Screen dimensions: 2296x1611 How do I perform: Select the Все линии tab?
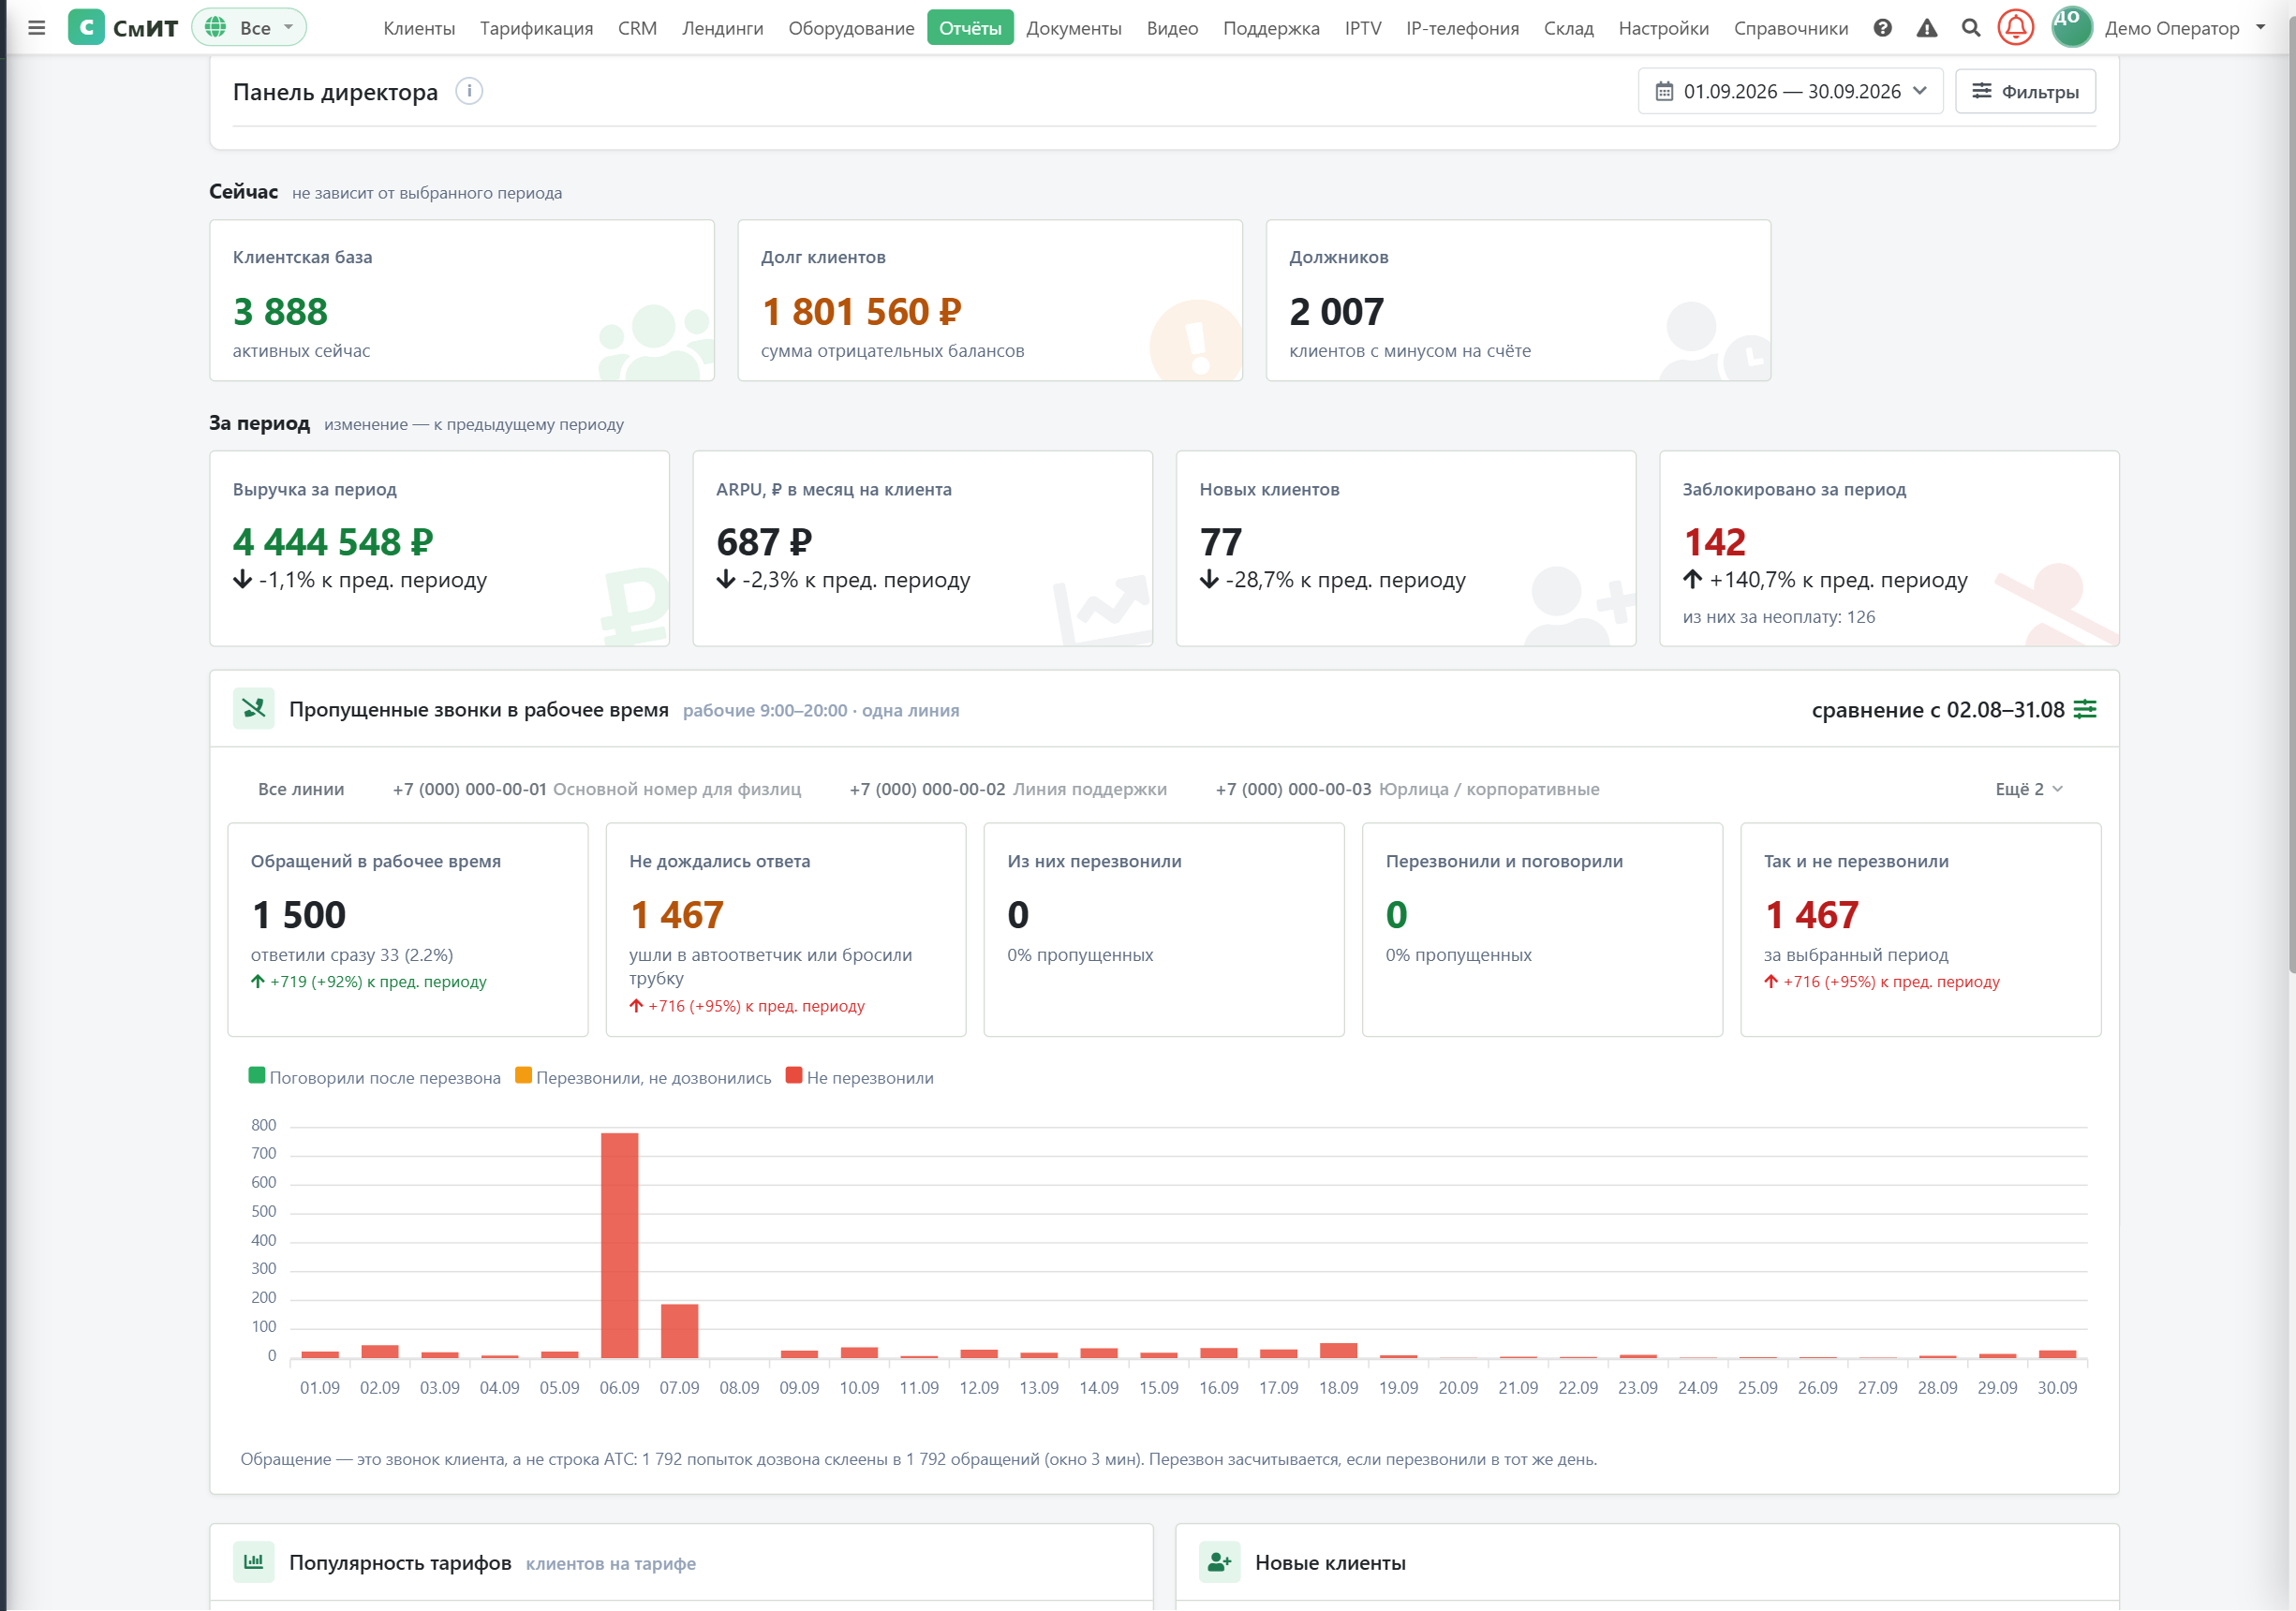tap(301, 789)
